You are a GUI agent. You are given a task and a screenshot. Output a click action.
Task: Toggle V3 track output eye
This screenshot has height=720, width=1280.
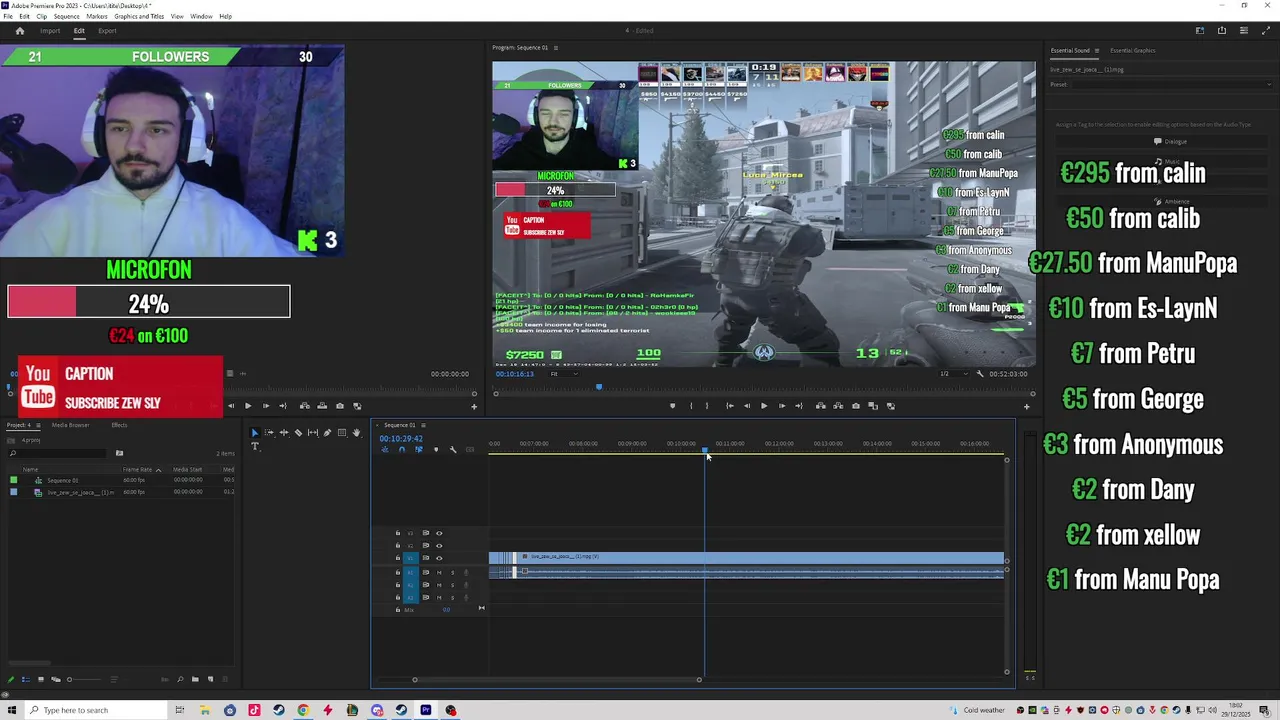tap(439, 533)
